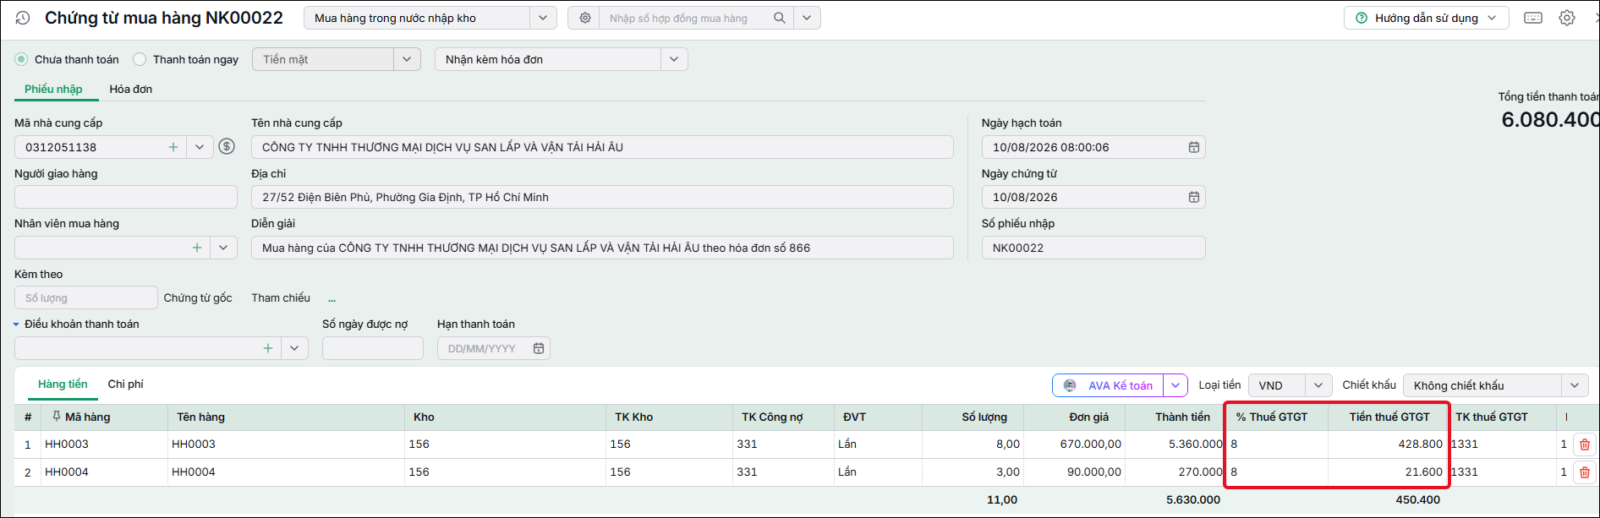Click plus icon for Điều khoản thanh toán
1600x518 pixels.
(268, 348)
